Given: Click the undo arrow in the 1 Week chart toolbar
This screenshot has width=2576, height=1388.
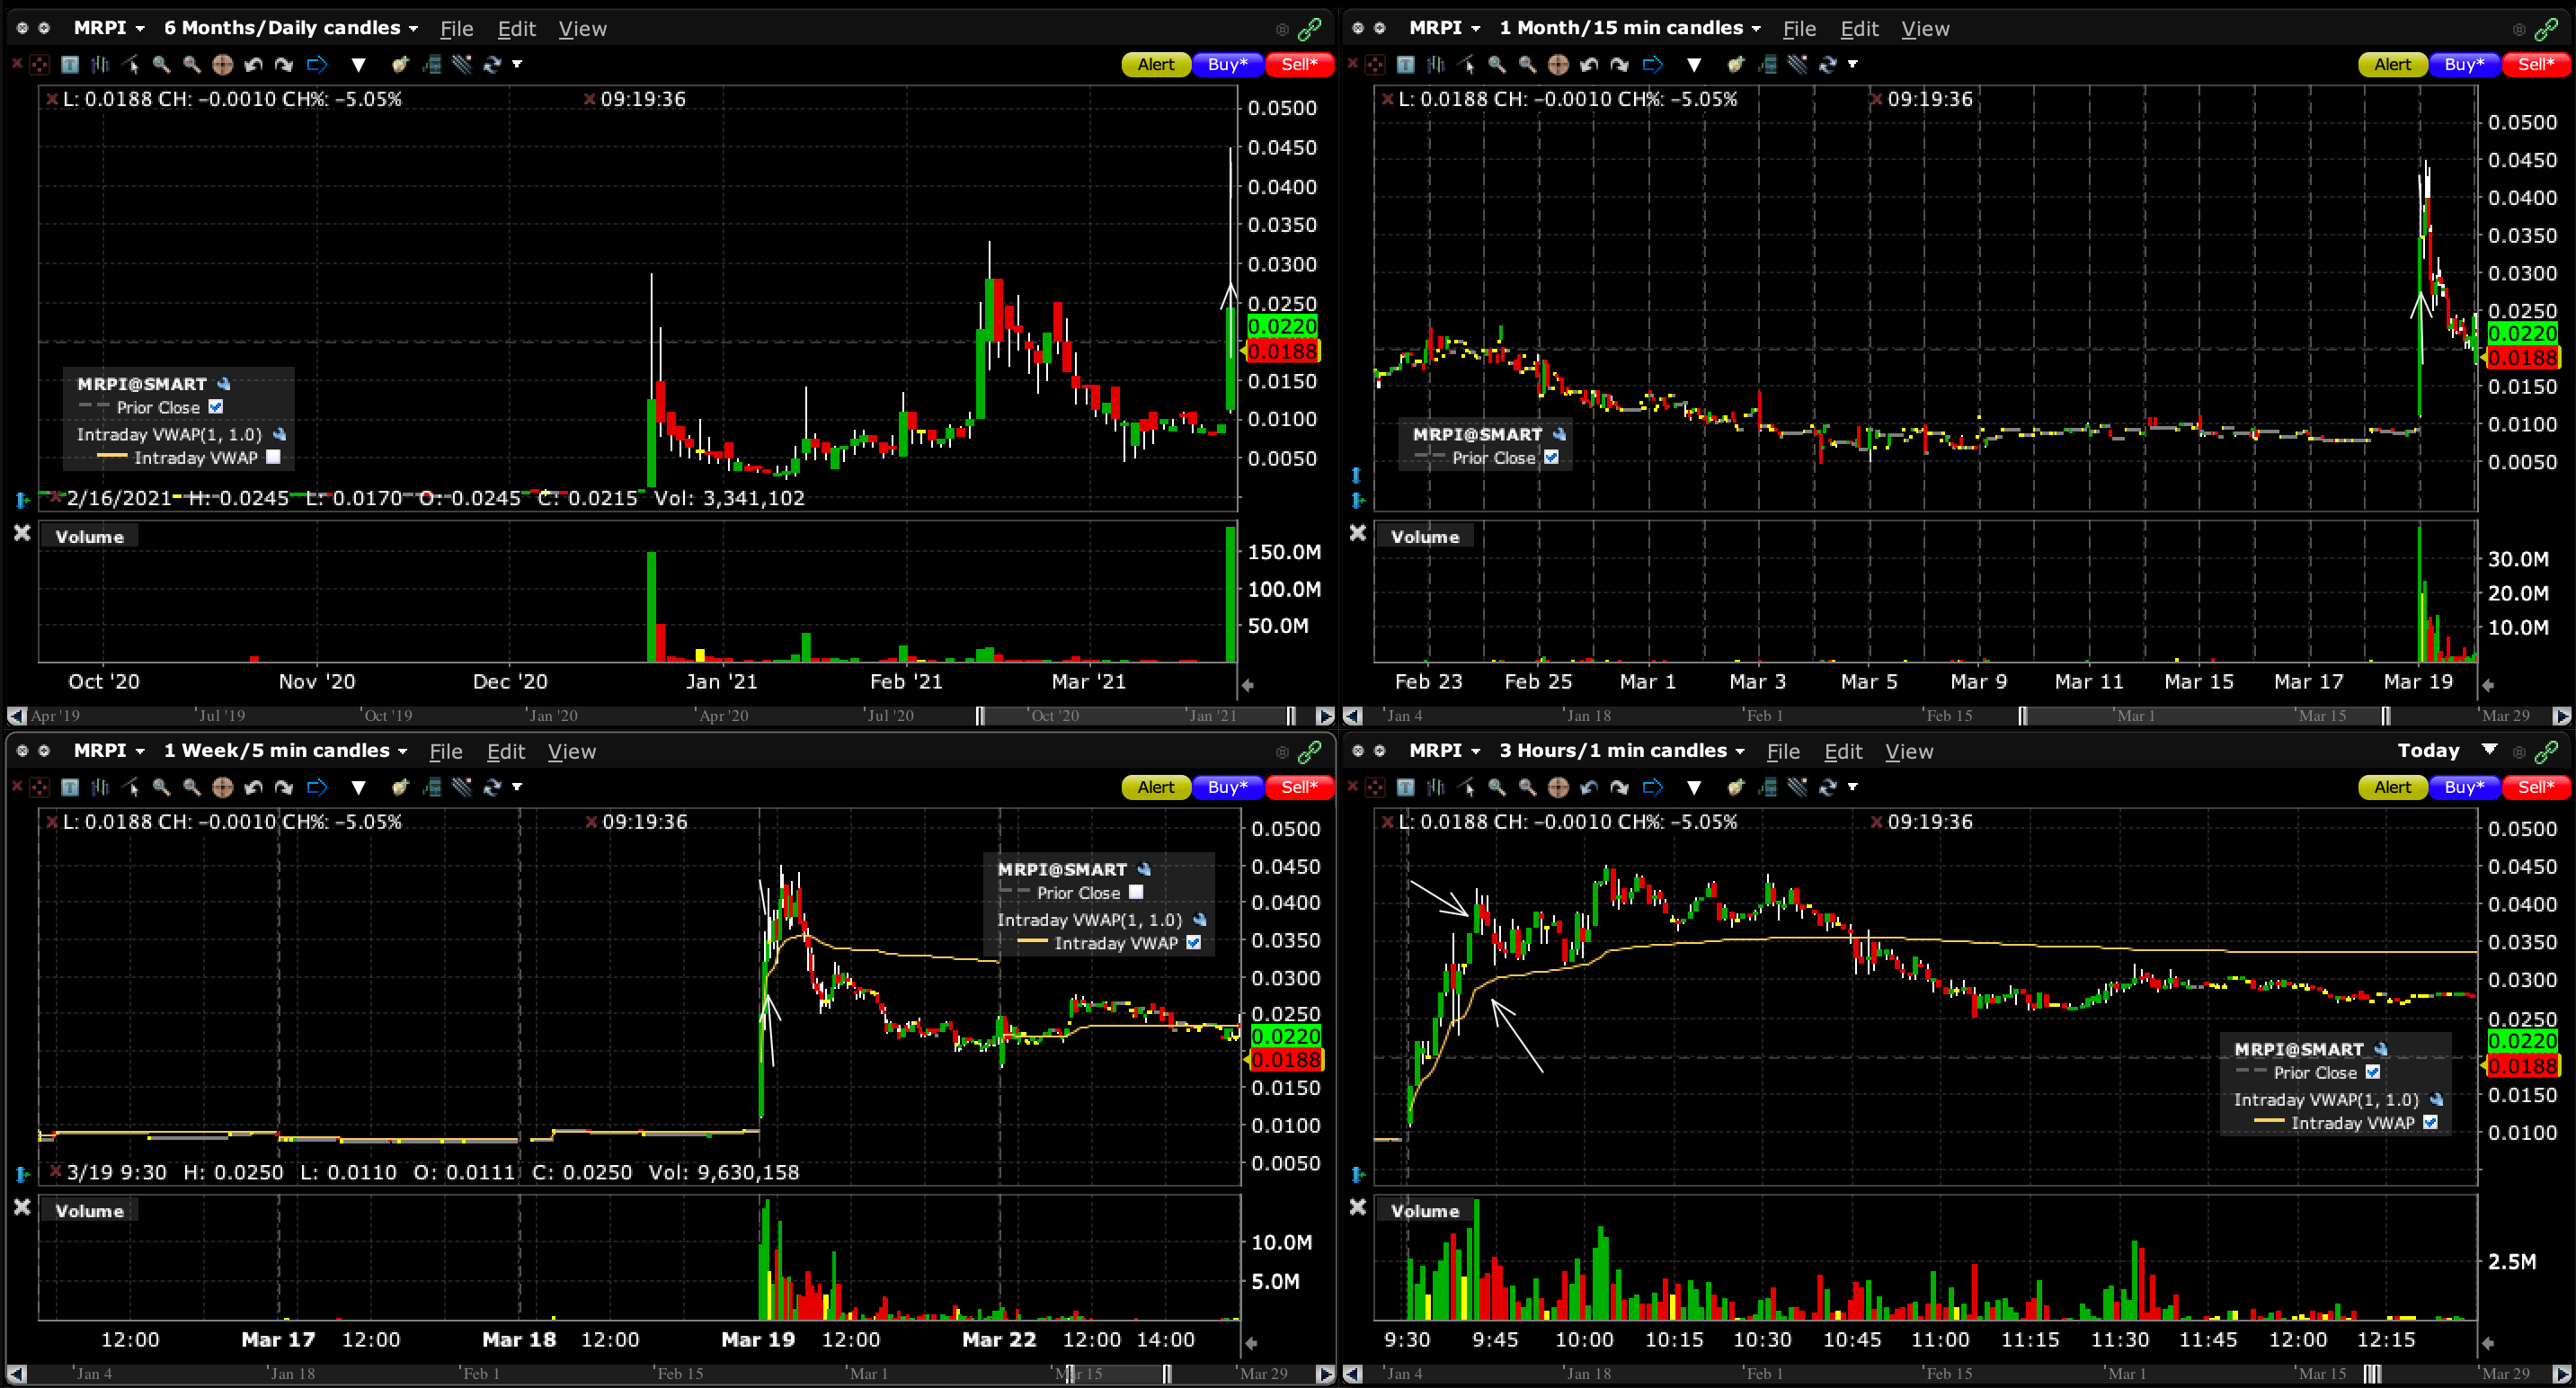Looking at the screenshot, I should pos(253,788).
